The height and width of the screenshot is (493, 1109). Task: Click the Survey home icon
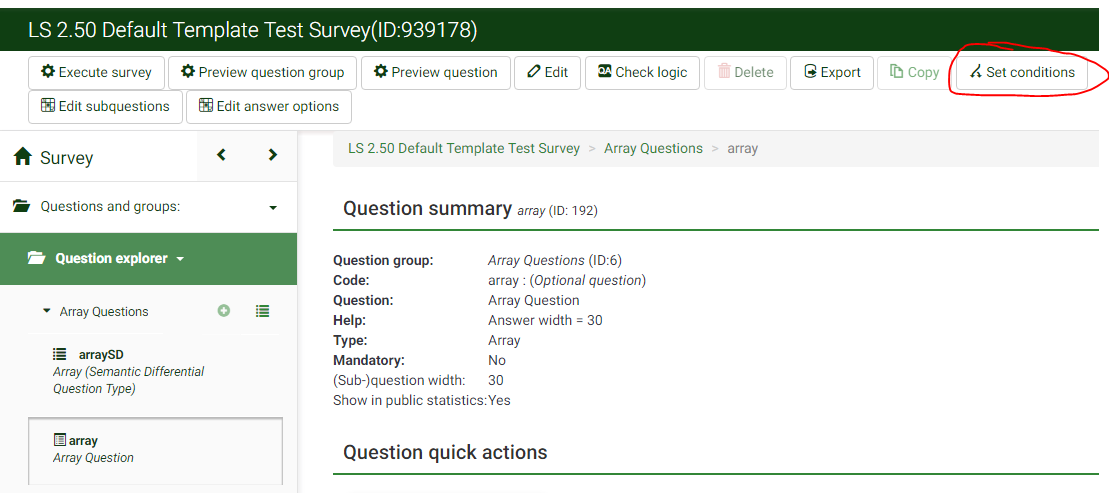(23, 157)
